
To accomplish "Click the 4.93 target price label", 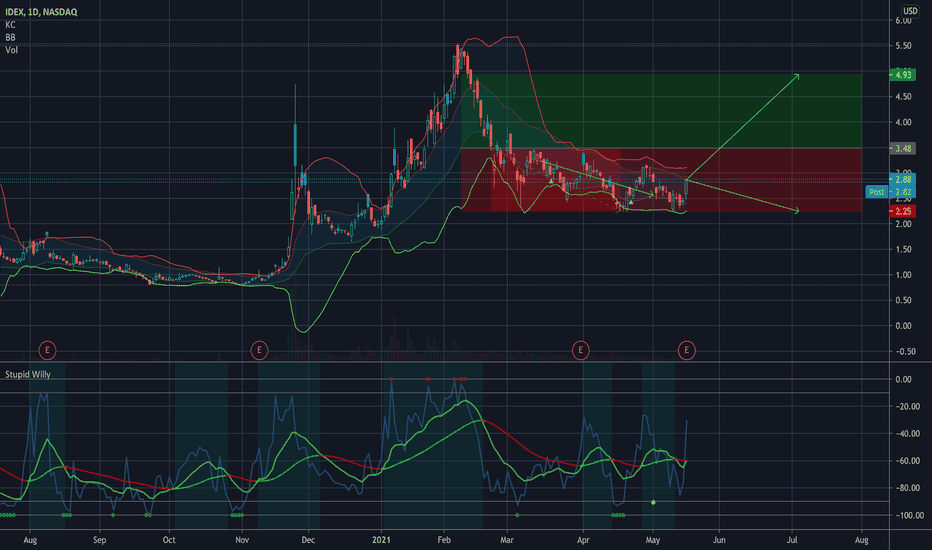I will pyautogui.click(x=902, y=74).
